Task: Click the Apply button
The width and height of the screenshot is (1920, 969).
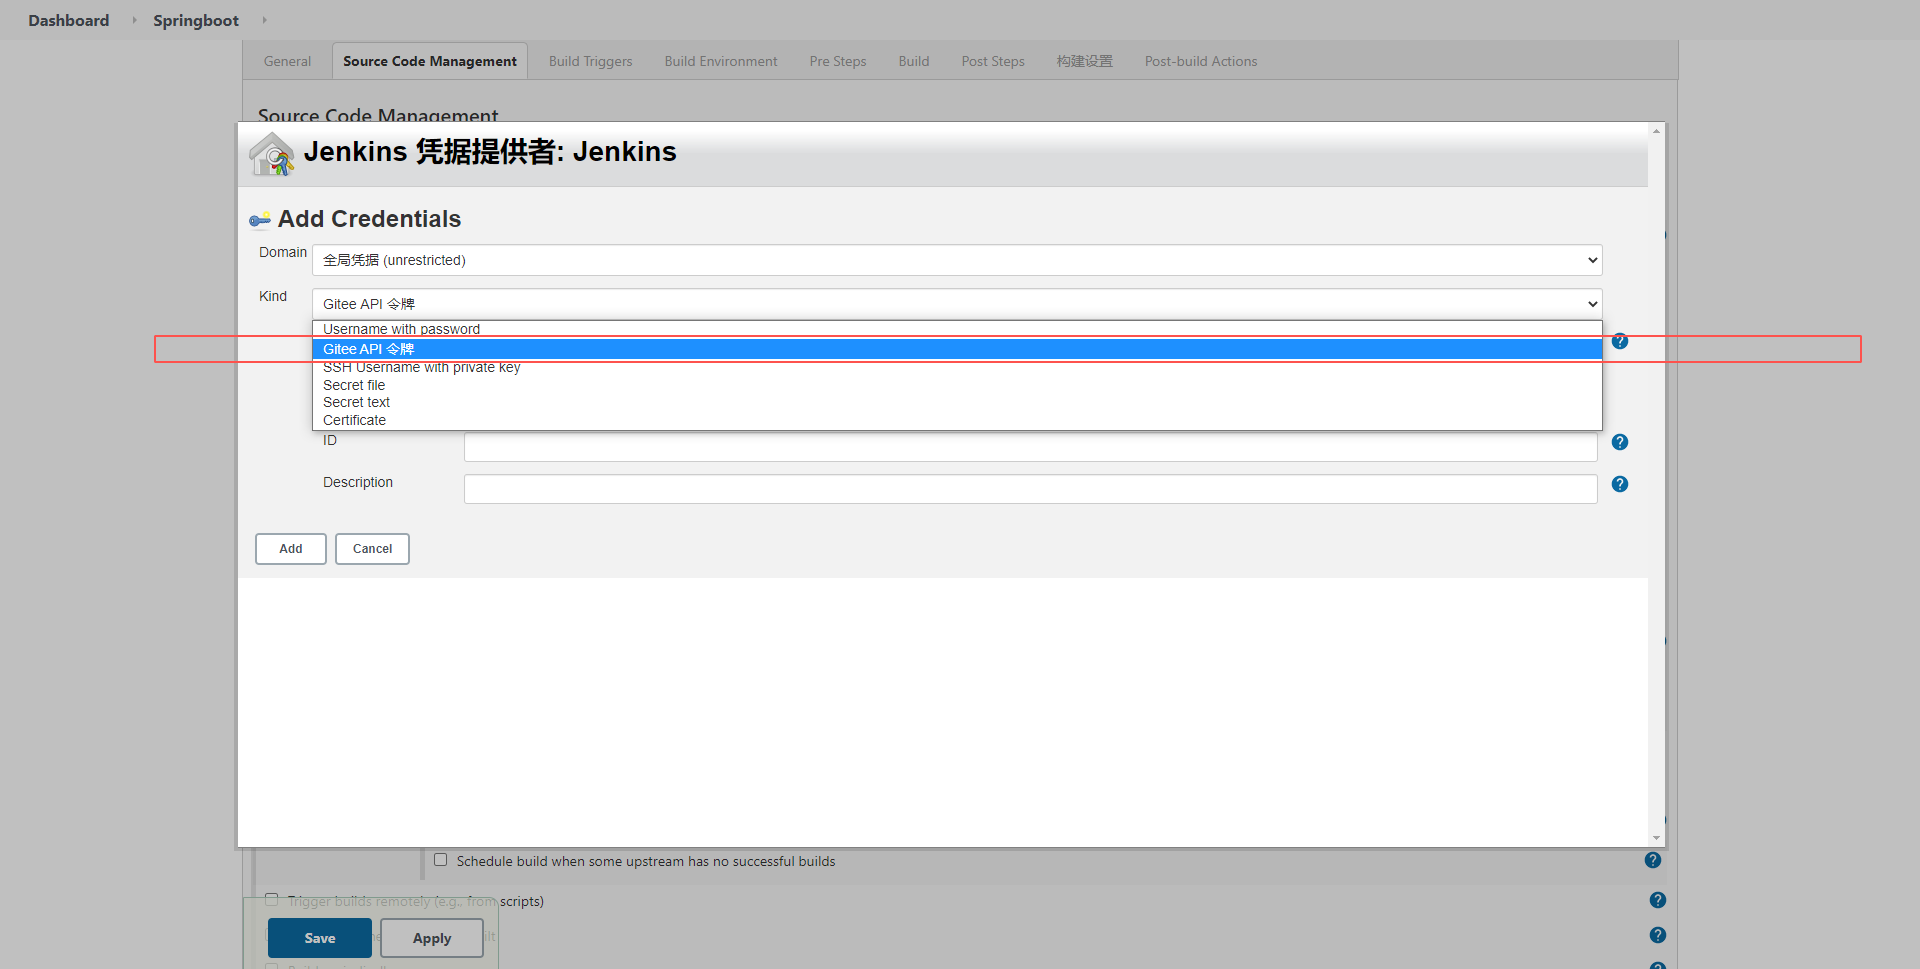Action: tap(432, 938)
